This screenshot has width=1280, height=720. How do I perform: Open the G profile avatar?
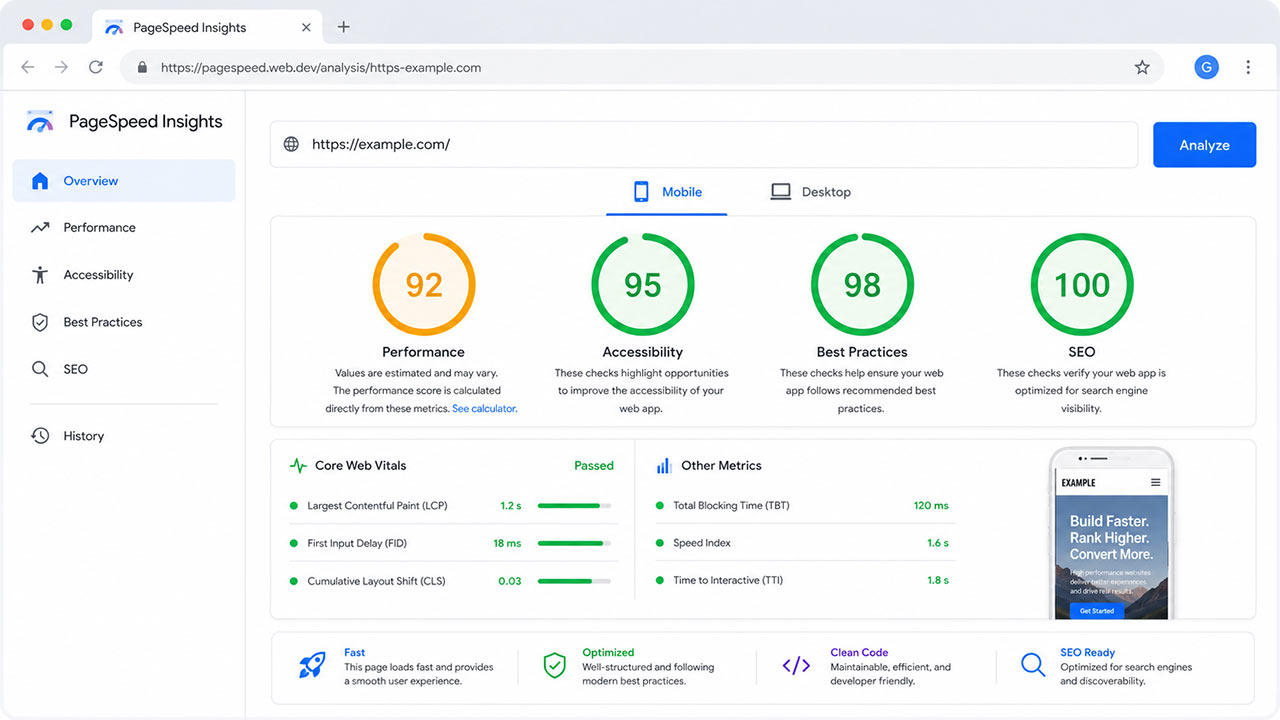coord(1207,67)
